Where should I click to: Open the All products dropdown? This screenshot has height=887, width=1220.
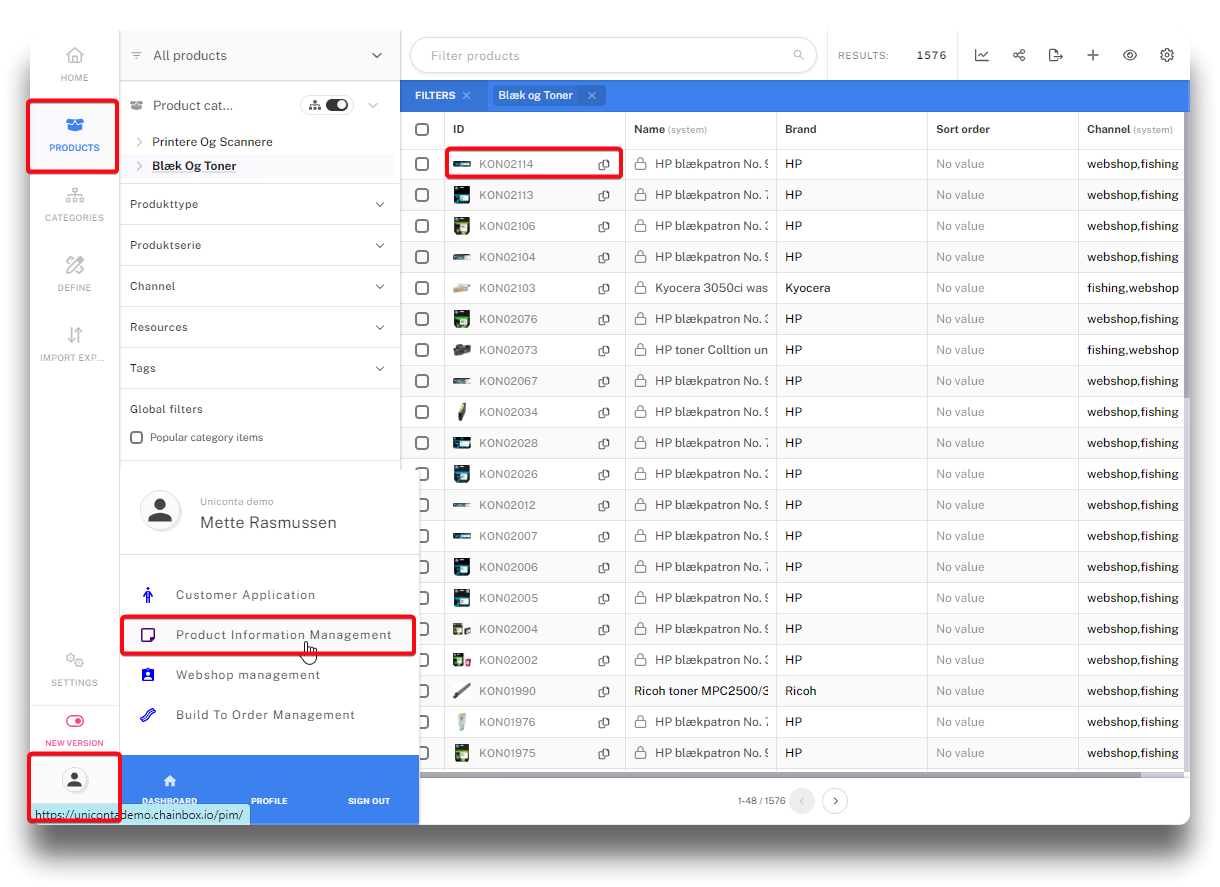[259, 56]
